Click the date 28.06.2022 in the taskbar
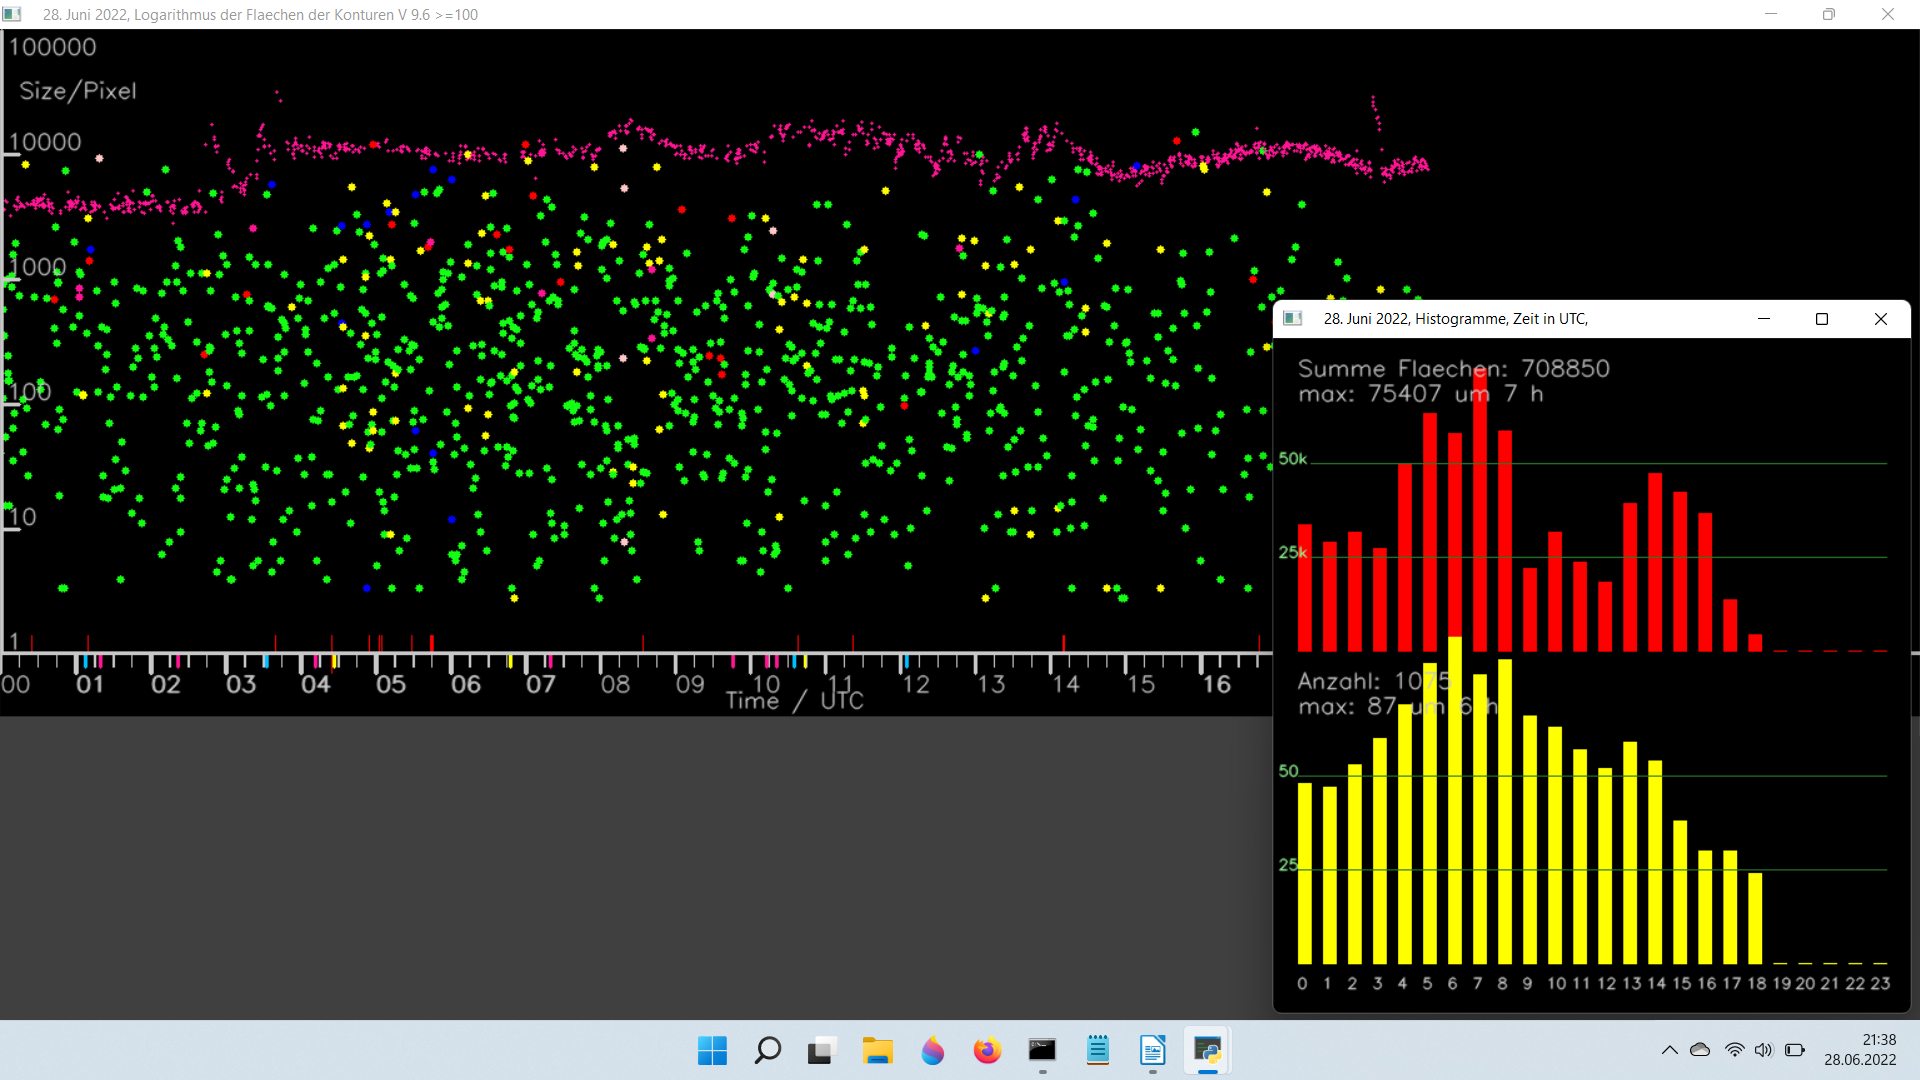Image resolution: width=1920 pixels, height=1080 pixels. click(1860, 1060)
